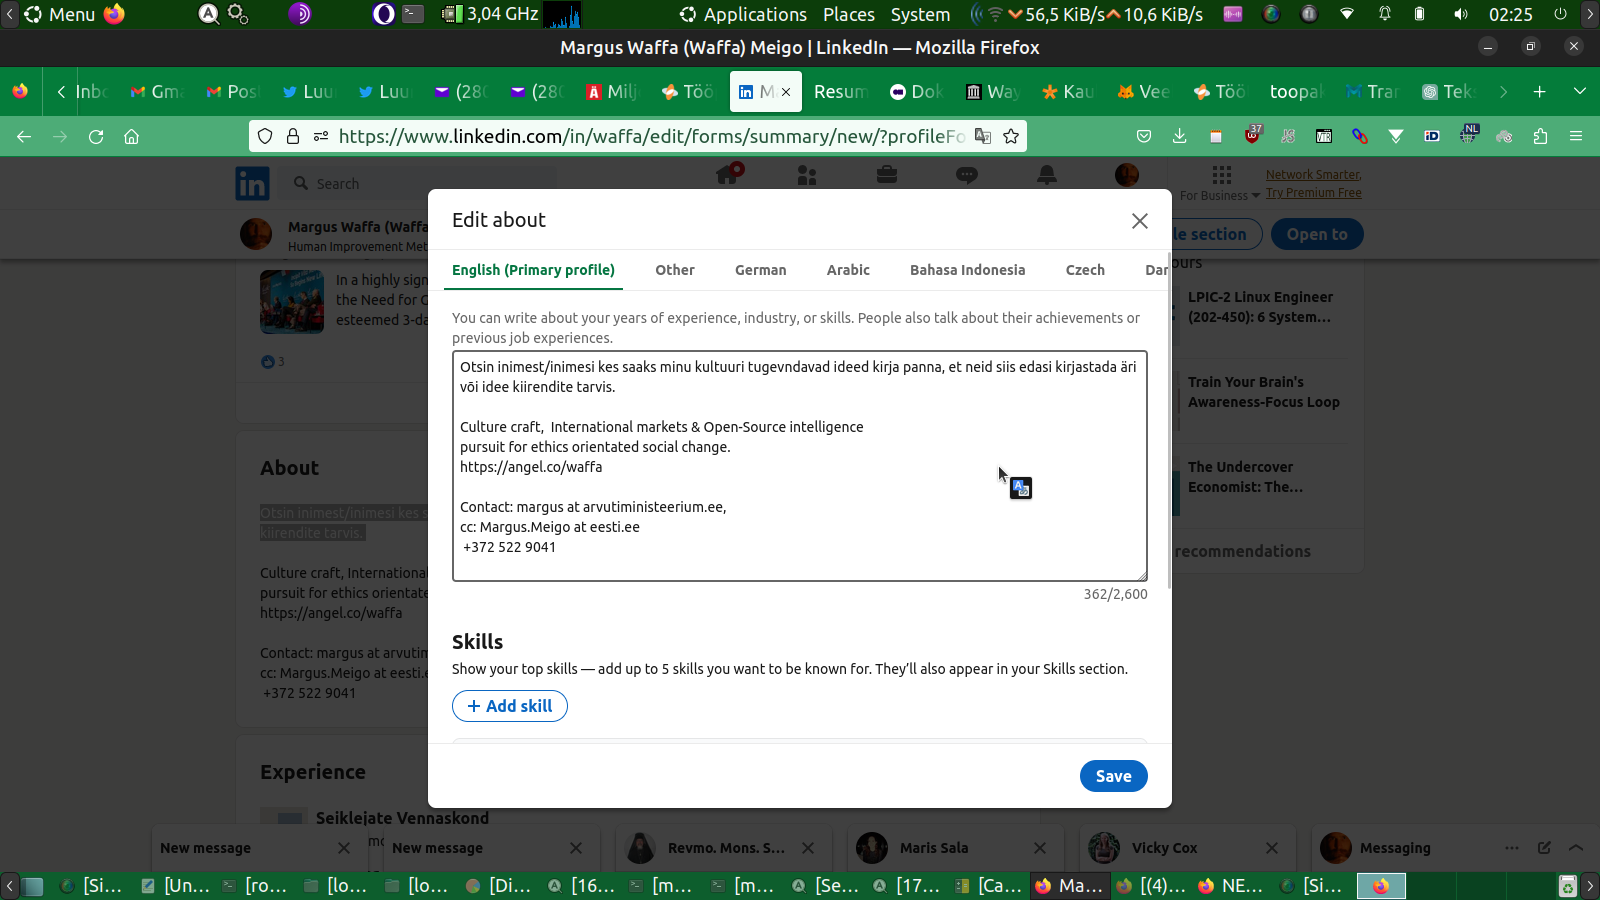Open the Menu launcher in top panel
Viewport: 1600px width, 900px height.
60,14
